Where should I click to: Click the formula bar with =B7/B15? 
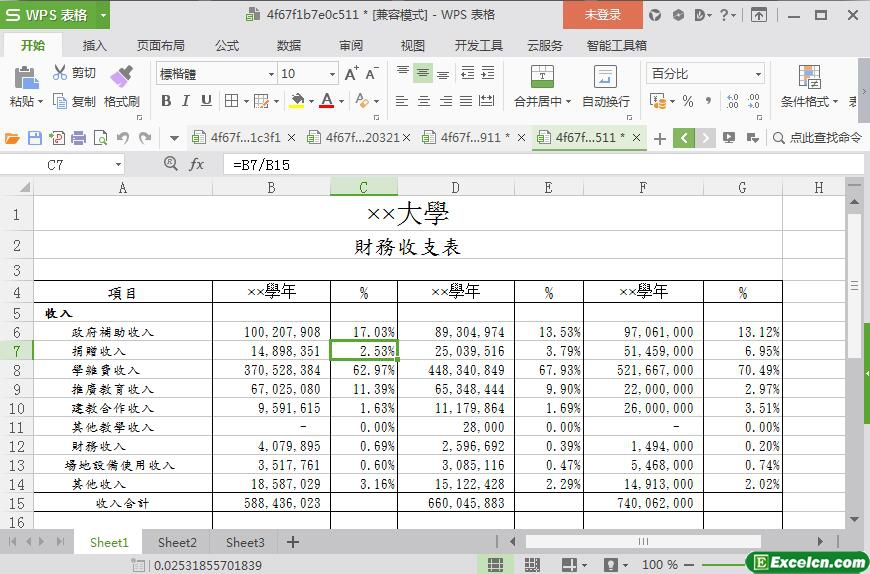tap(544, 165)
